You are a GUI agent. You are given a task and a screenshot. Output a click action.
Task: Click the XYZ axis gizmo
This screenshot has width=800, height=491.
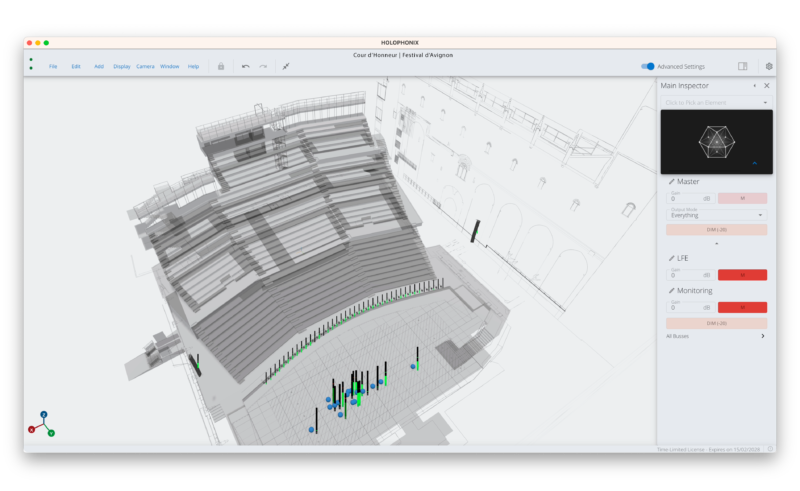[42, 423]
